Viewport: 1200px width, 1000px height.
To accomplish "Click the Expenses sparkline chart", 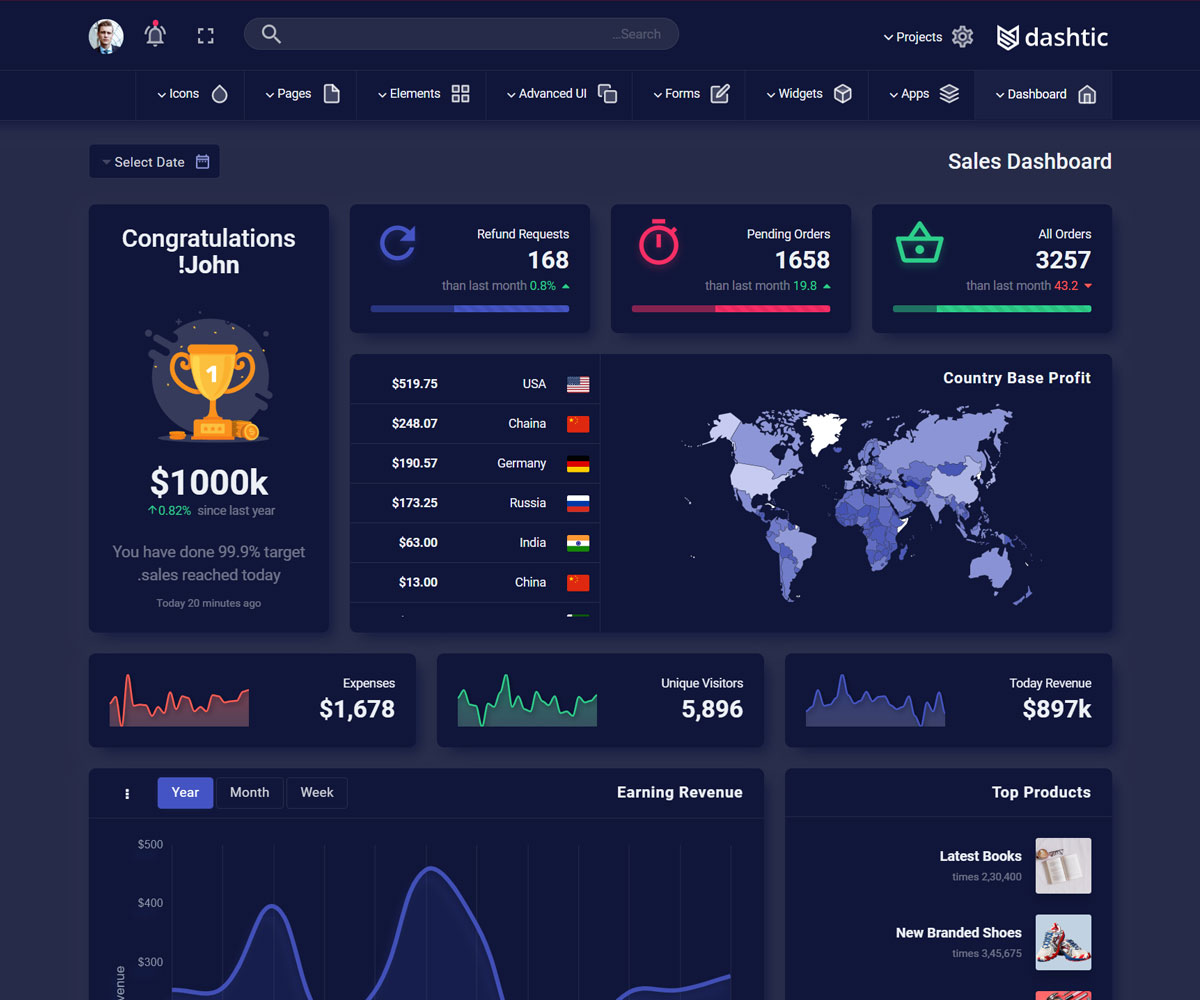I will click(x=179, y=700).
